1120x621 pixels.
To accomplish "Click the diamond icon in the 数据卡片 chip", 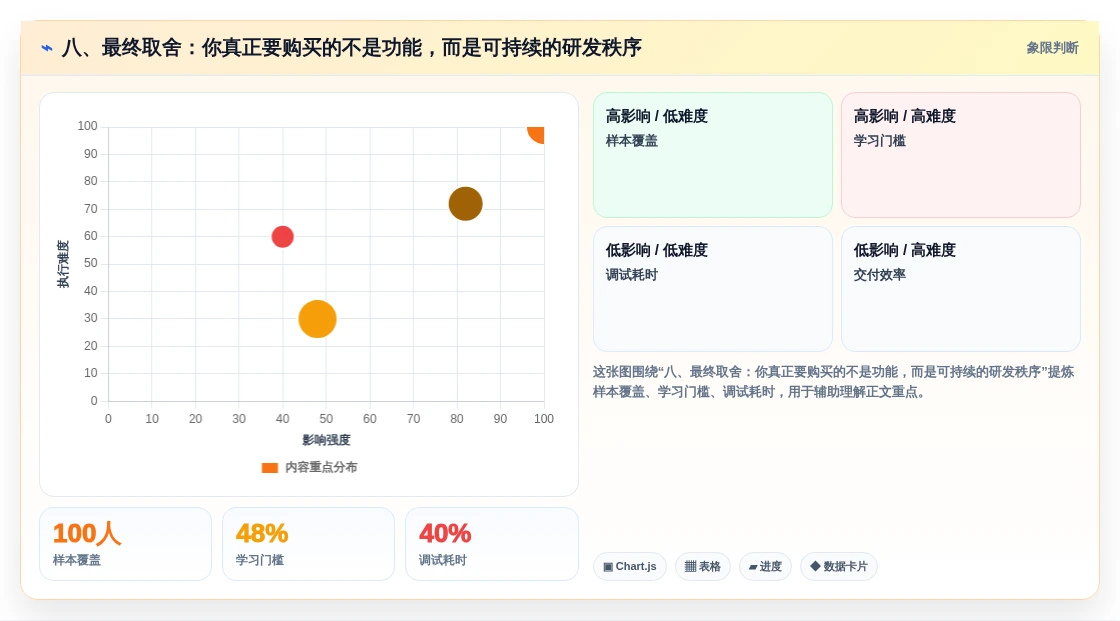I will [815, 566].
